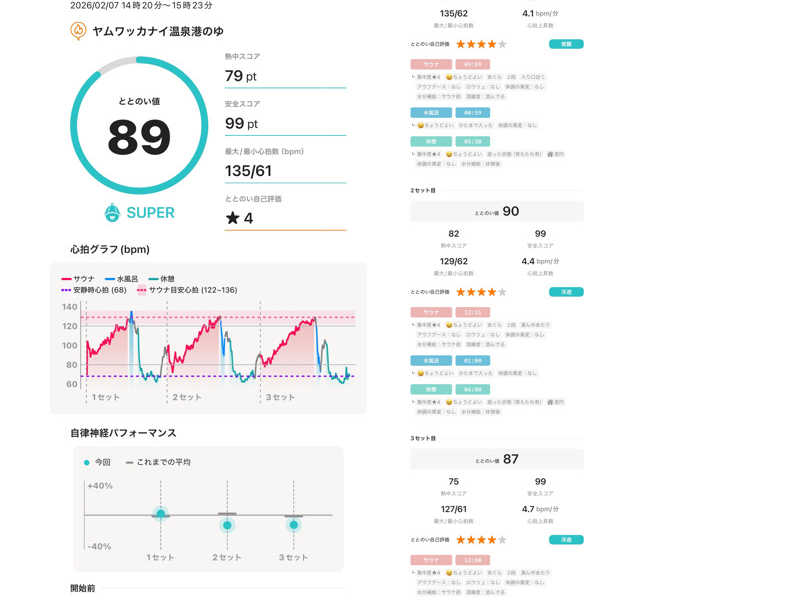Expand the 3セット目 section header
Viewport: 800px width, 600px height.
click(422, 438)
